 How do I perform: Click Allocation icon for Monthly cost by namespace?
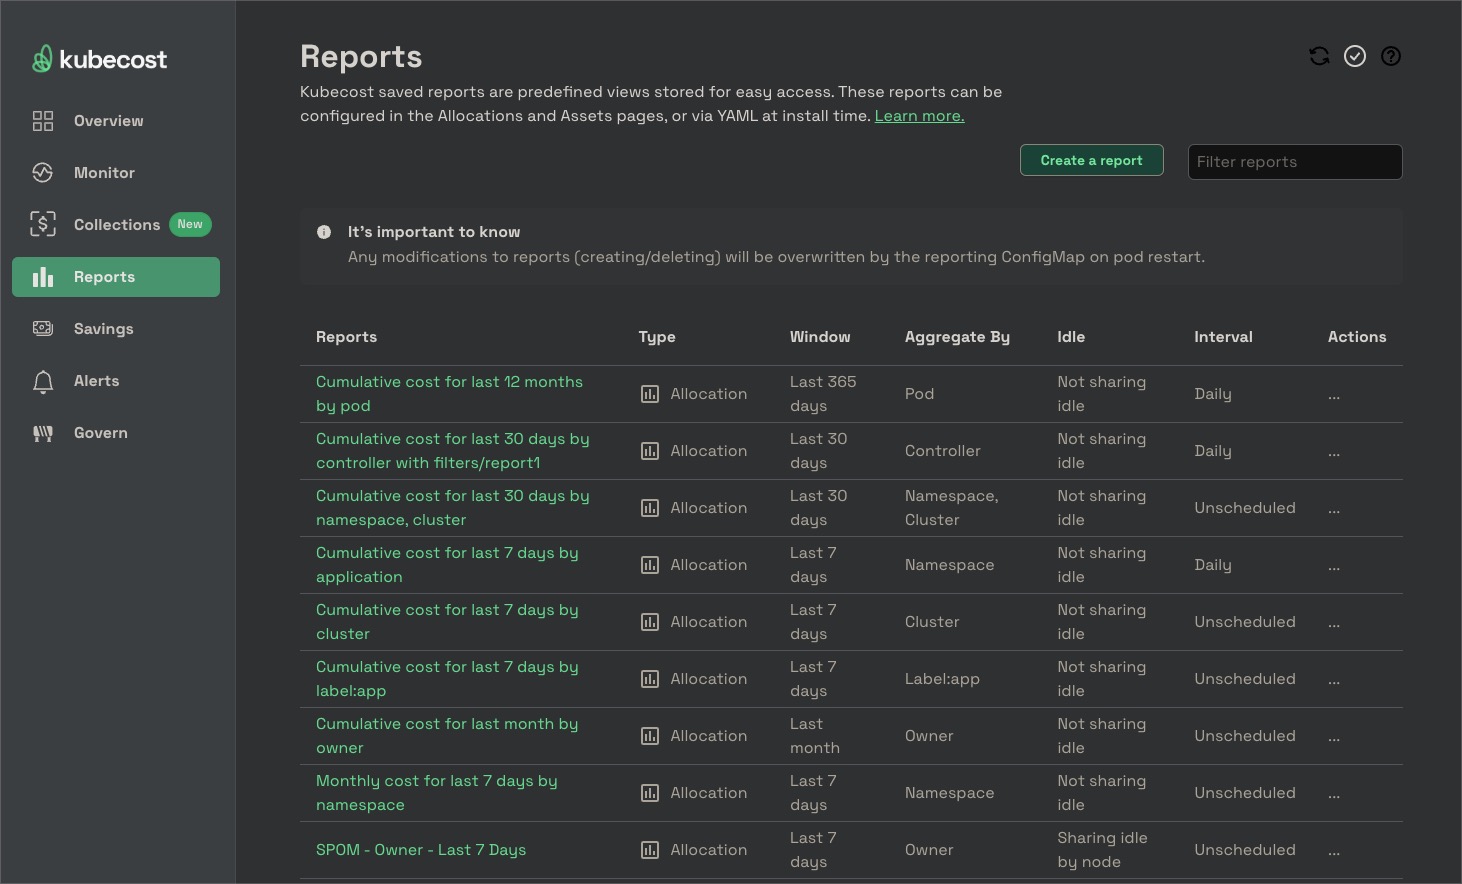click(x=650, y=793)
